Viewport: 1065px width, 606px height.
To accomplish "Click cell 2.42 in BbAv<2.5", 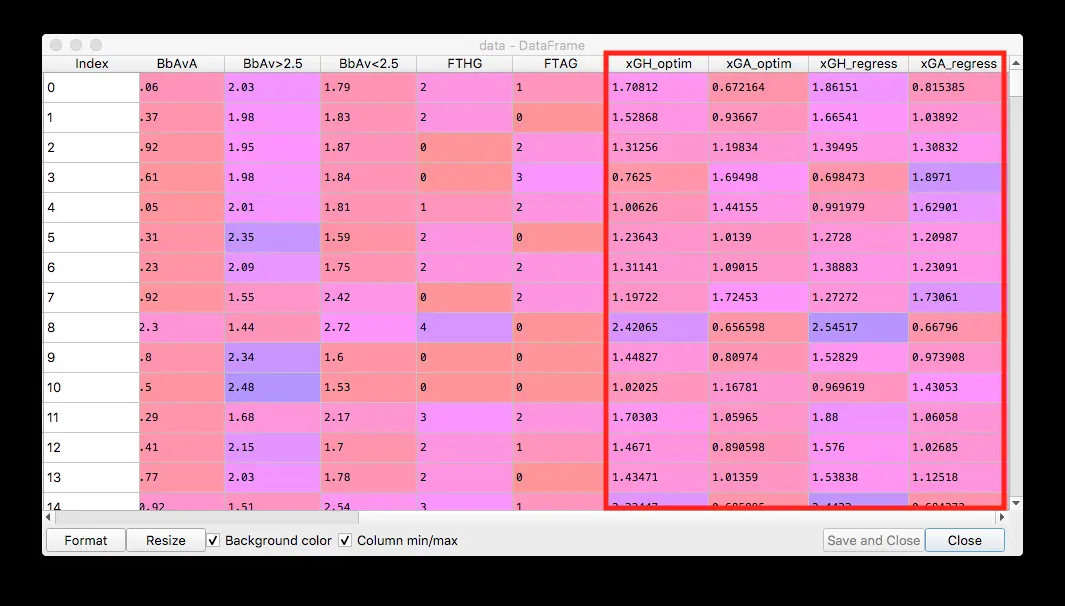I will click(x=368, y=297).
